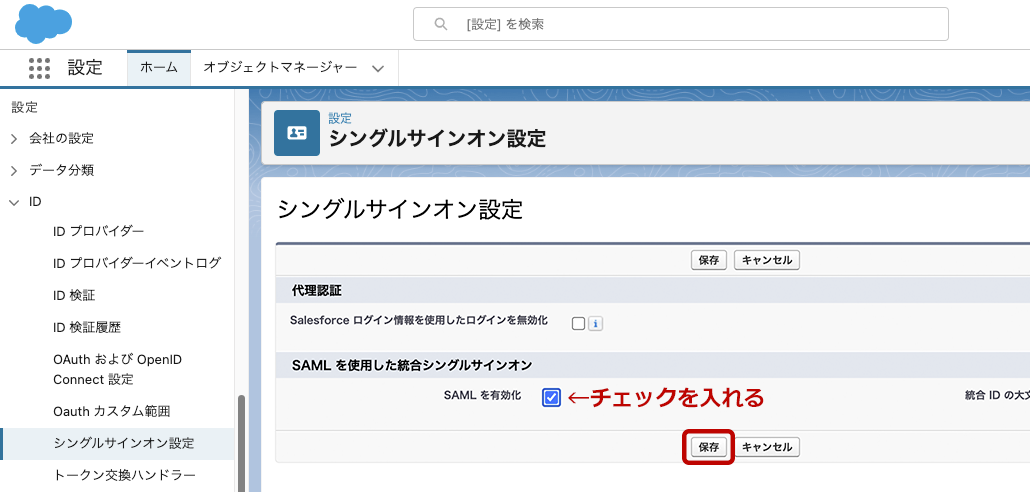Expand the データ分類 tree node
The image size is (1030, 492).
point(14,171)
